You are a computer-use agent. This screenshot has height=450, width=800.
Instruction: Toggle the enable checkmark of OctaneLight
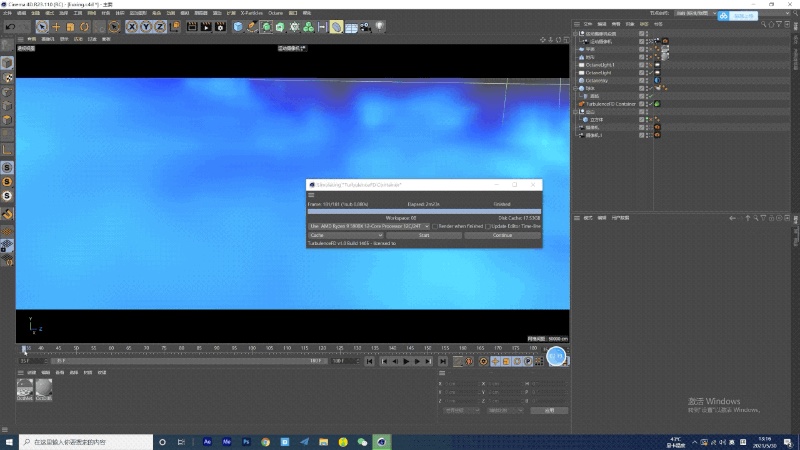coord(651,73)
